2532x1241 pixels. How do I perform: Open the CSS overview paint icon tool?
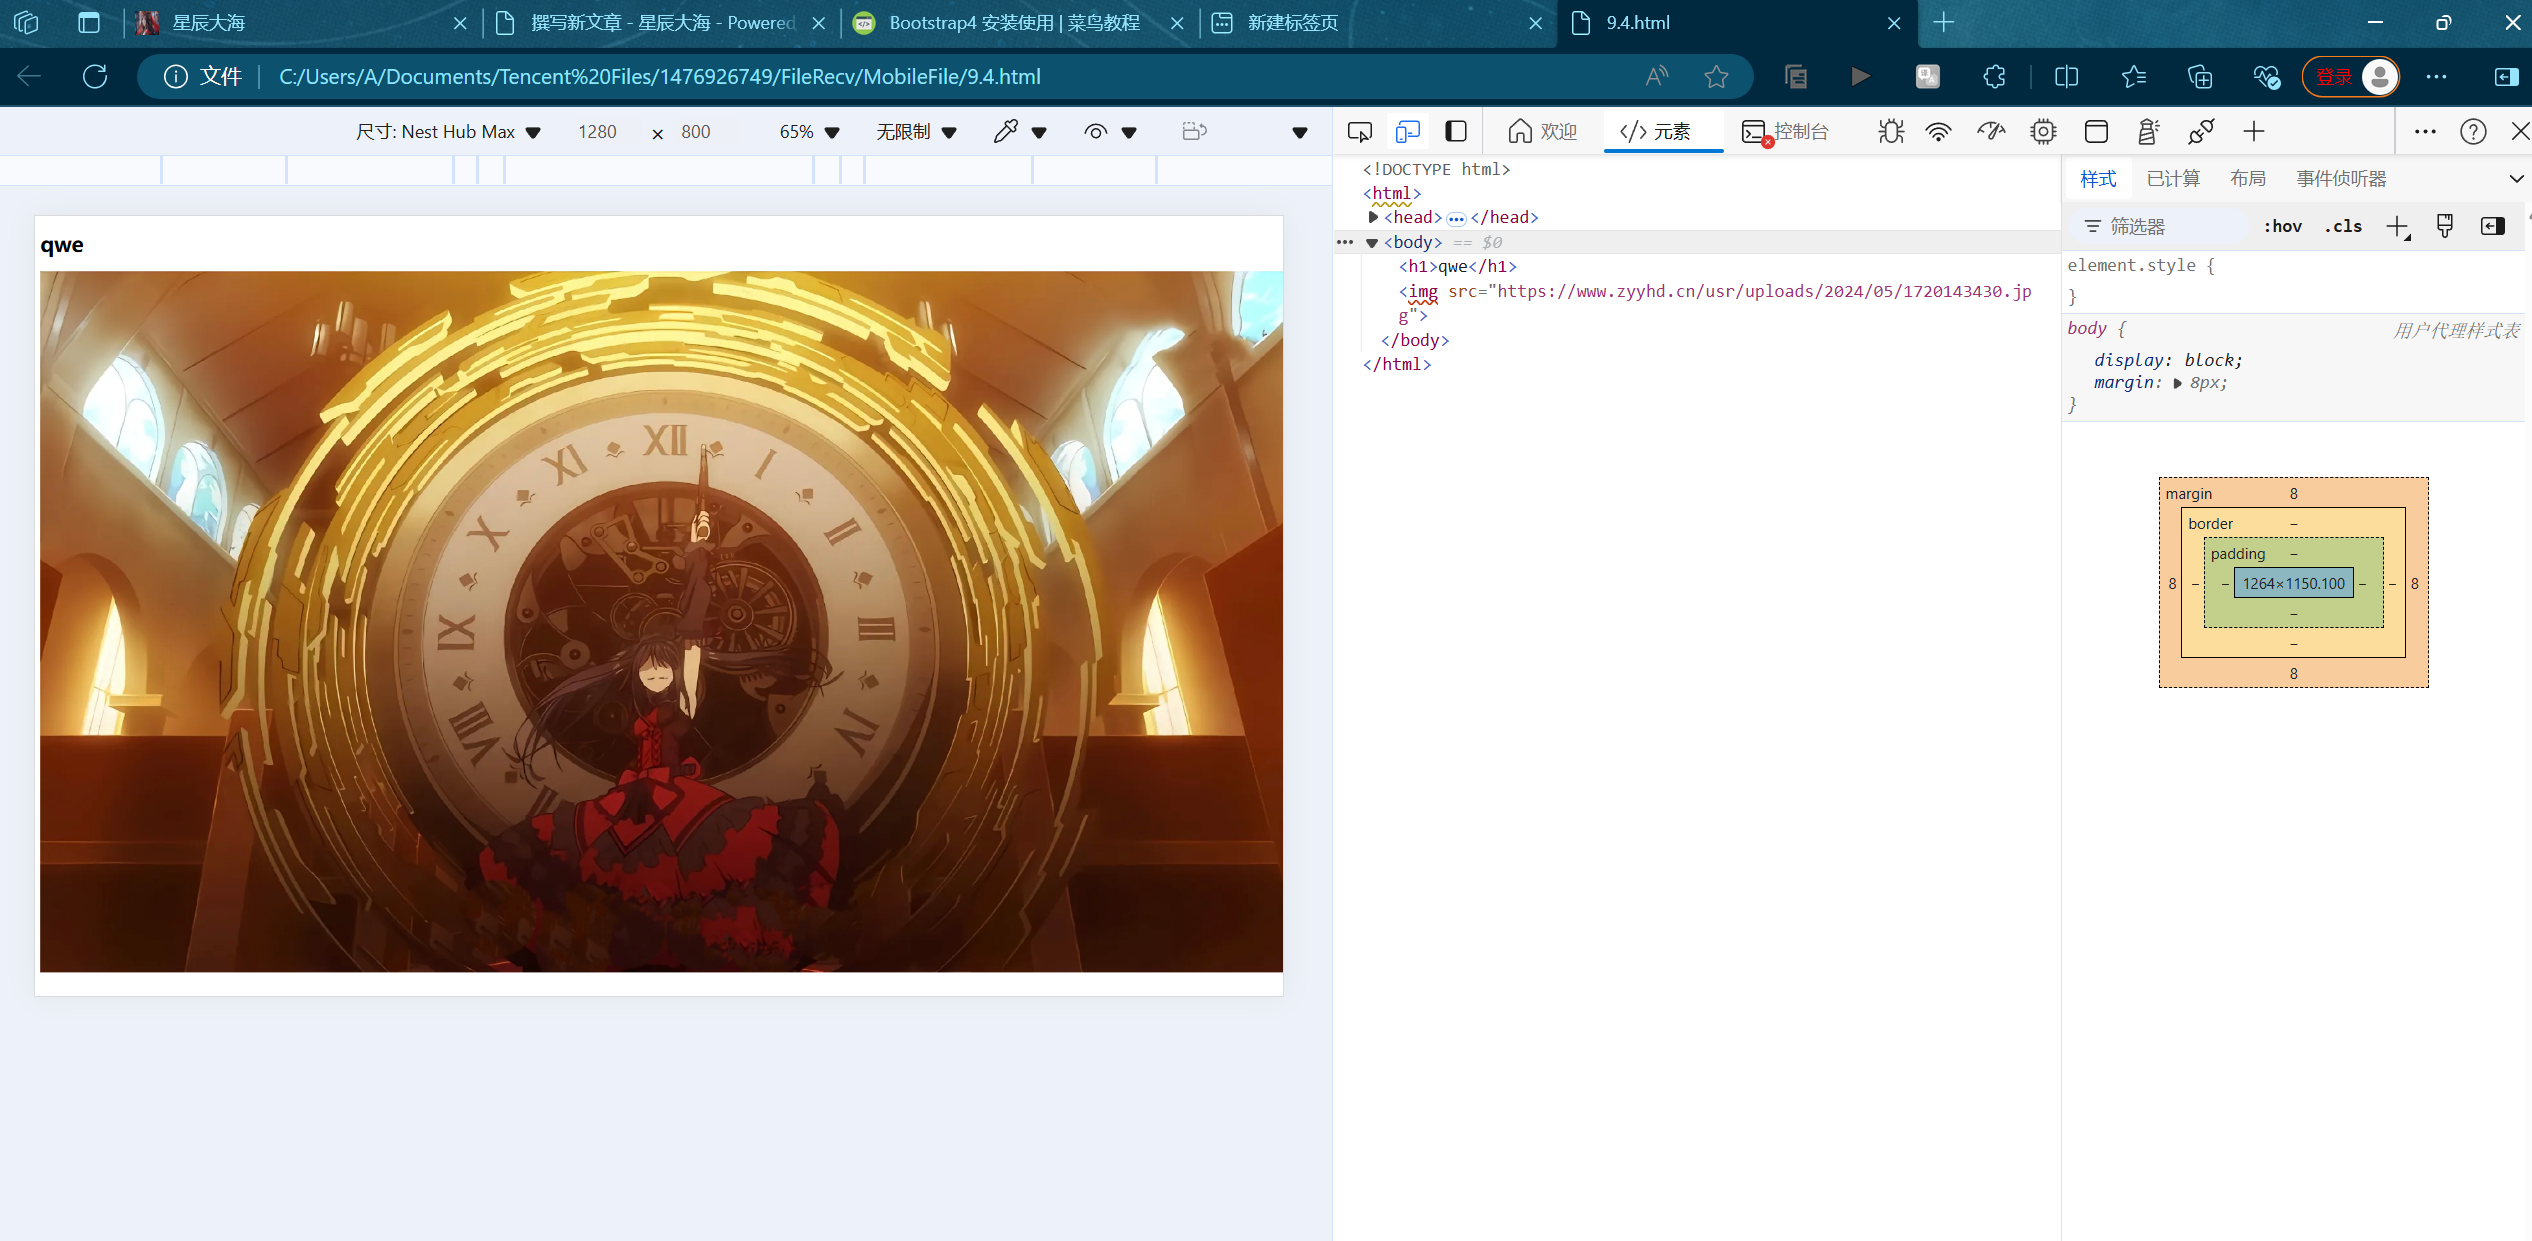tap(2201, 131)
